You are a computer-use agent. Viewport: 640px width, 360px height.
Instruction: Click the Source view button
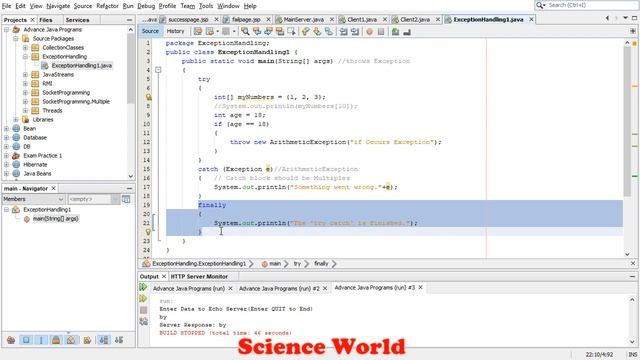pyautogui.click(x=150, y=31)
